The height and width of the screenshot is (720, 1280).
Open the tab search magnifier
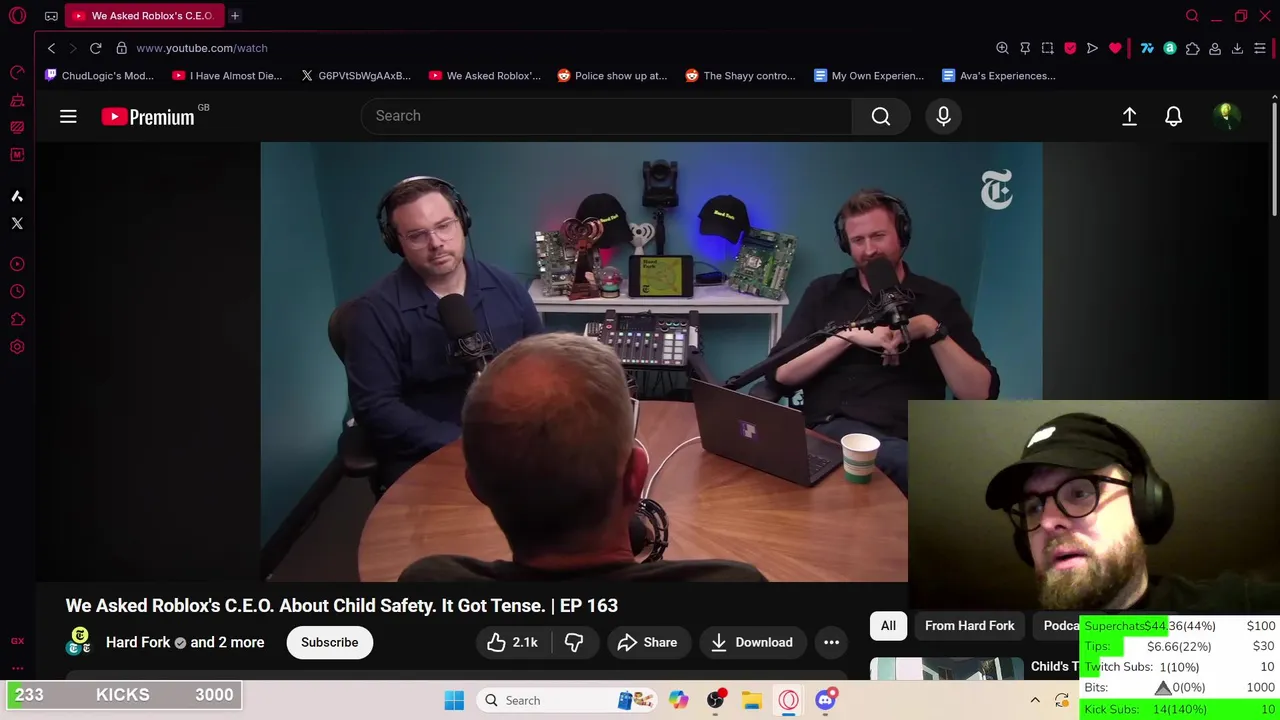click(1192, 16)
